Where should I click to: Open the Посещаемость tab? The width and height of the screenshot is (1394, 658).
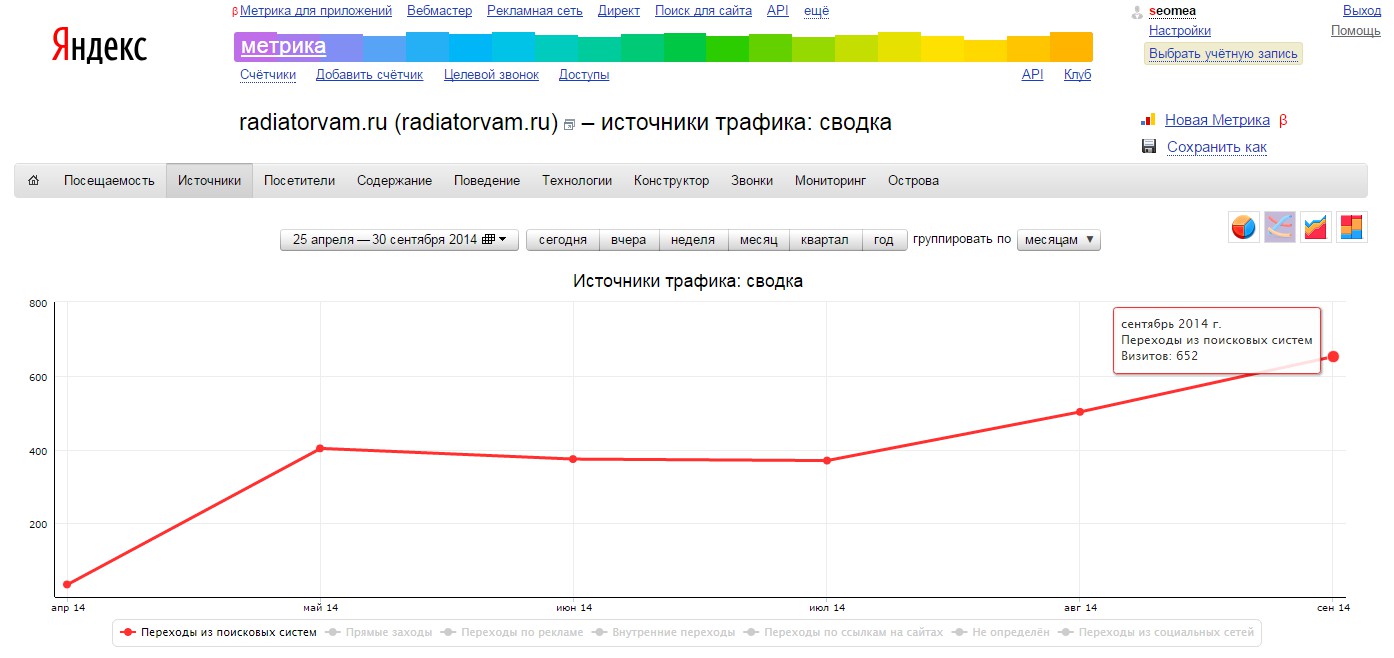click(109, 181)
